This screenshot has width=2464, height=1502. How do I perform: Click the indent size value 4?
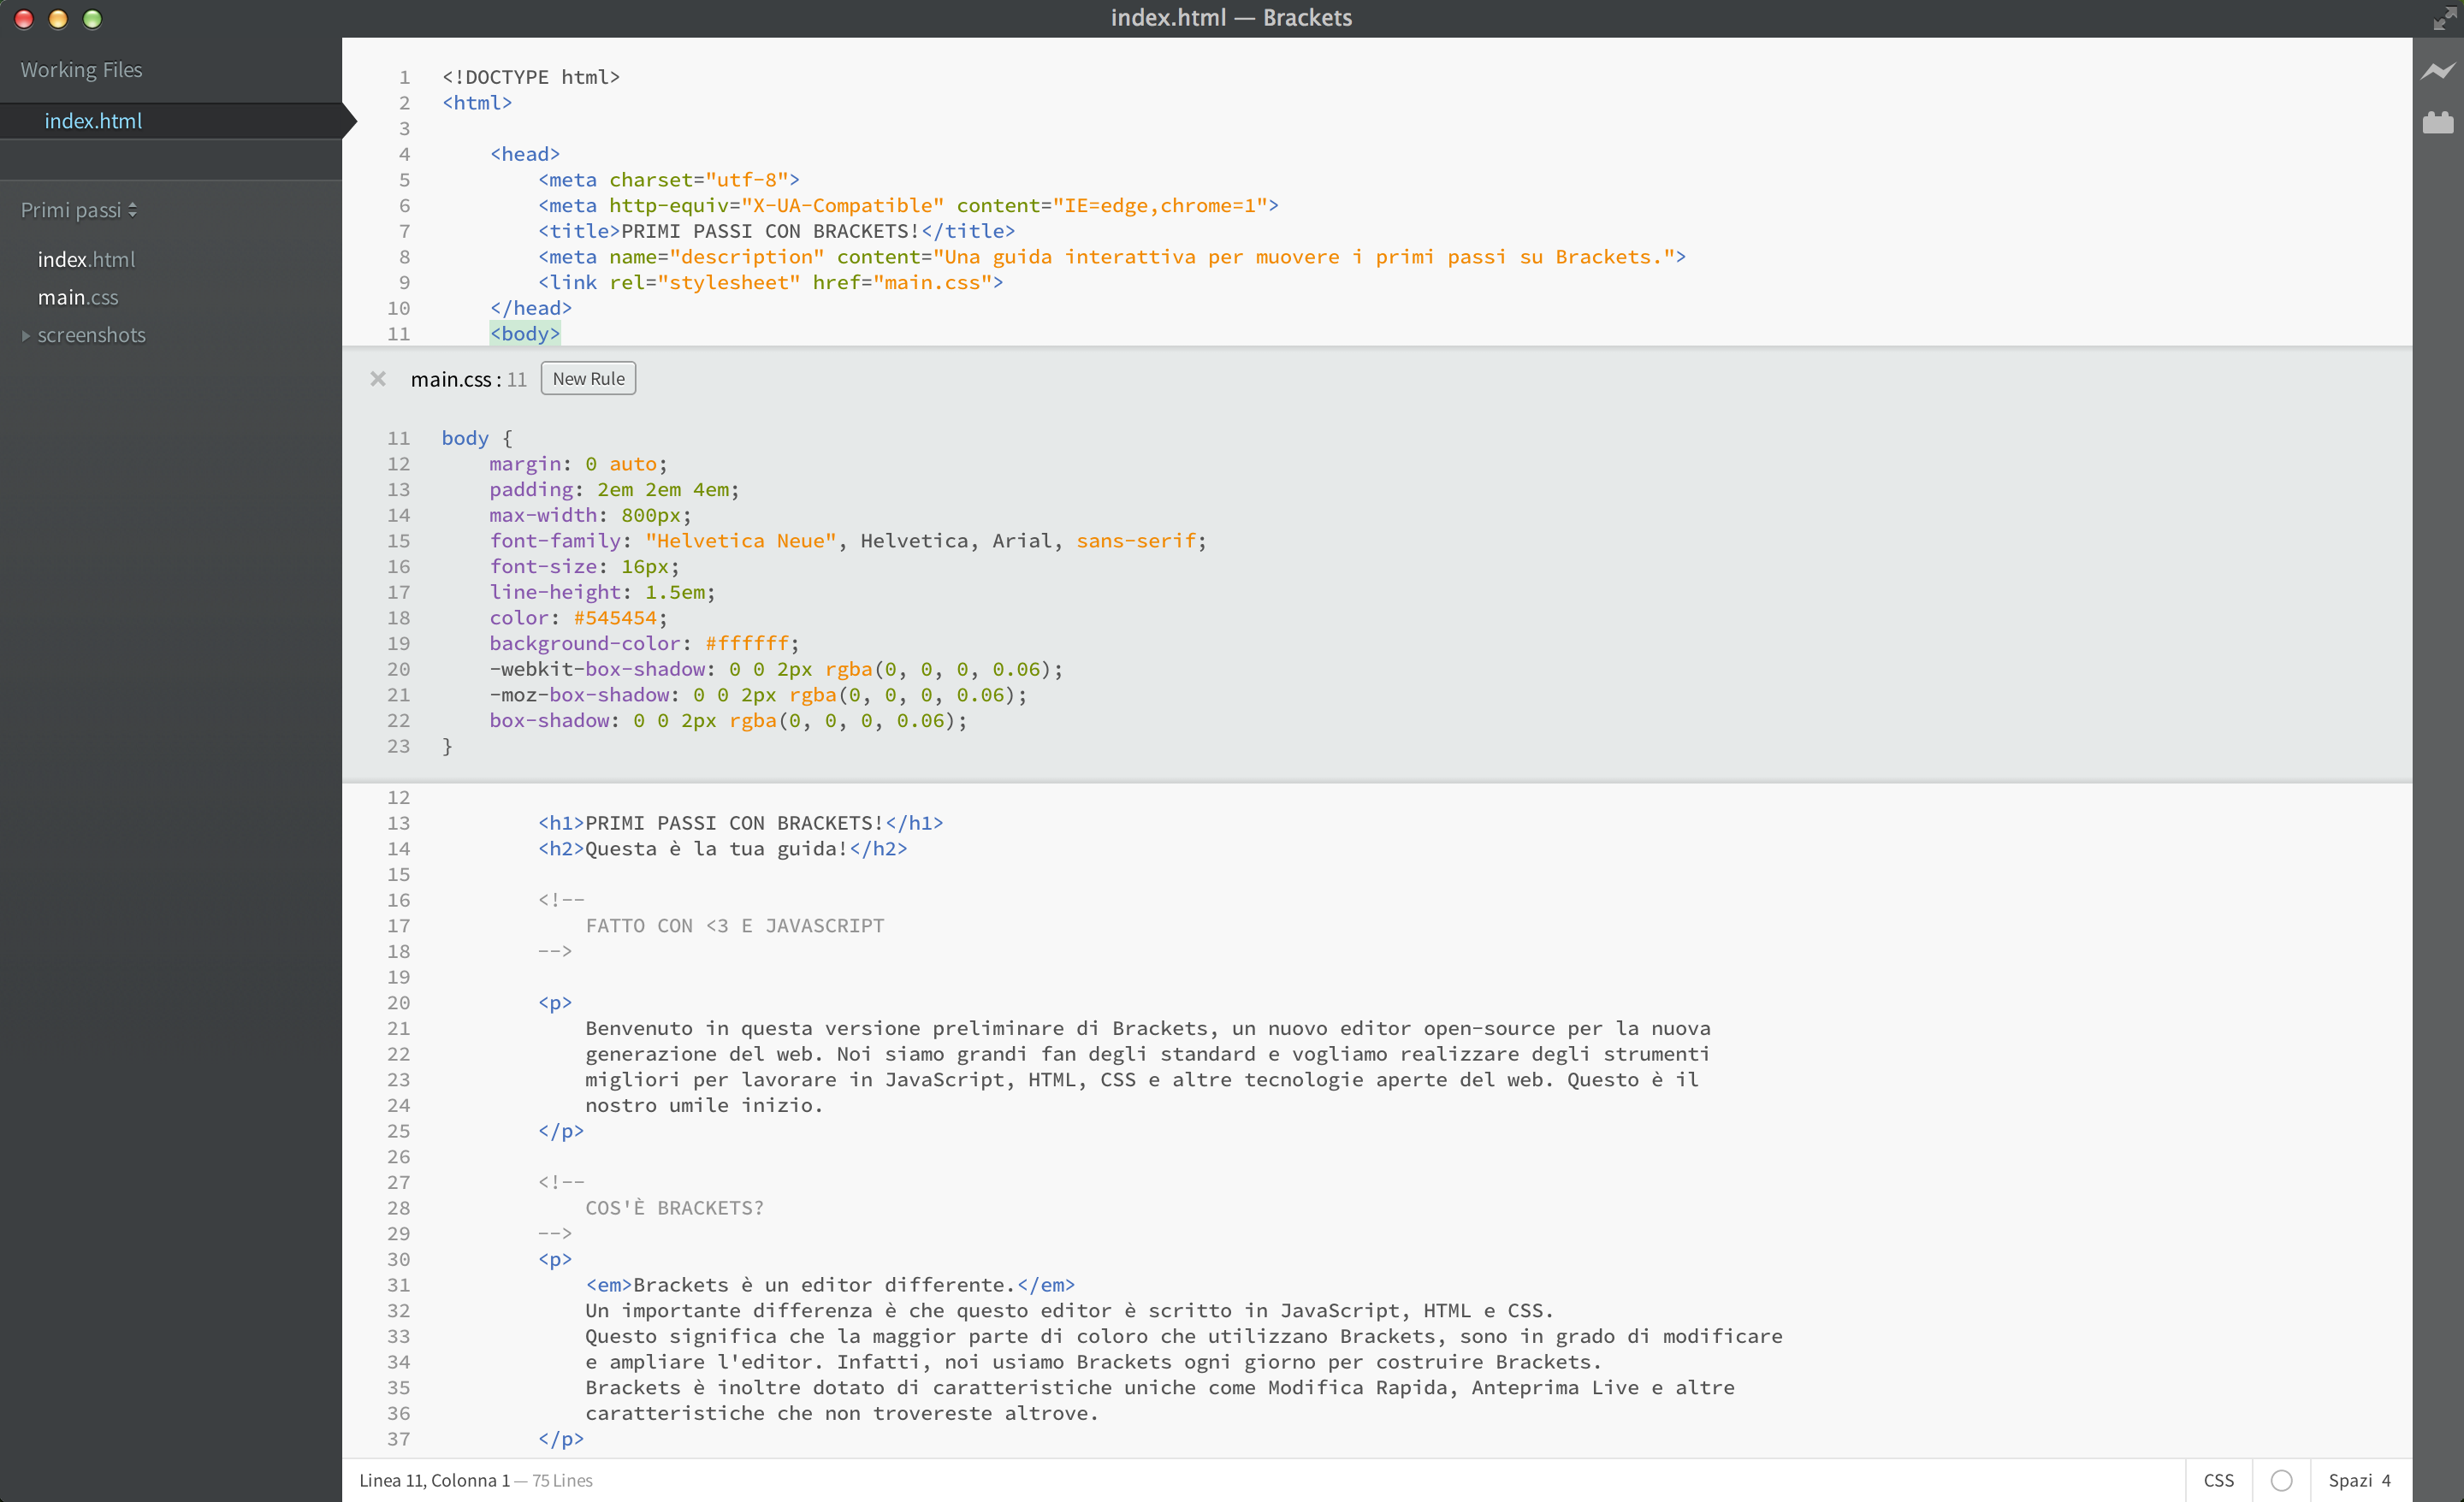click(2386, 1480)
